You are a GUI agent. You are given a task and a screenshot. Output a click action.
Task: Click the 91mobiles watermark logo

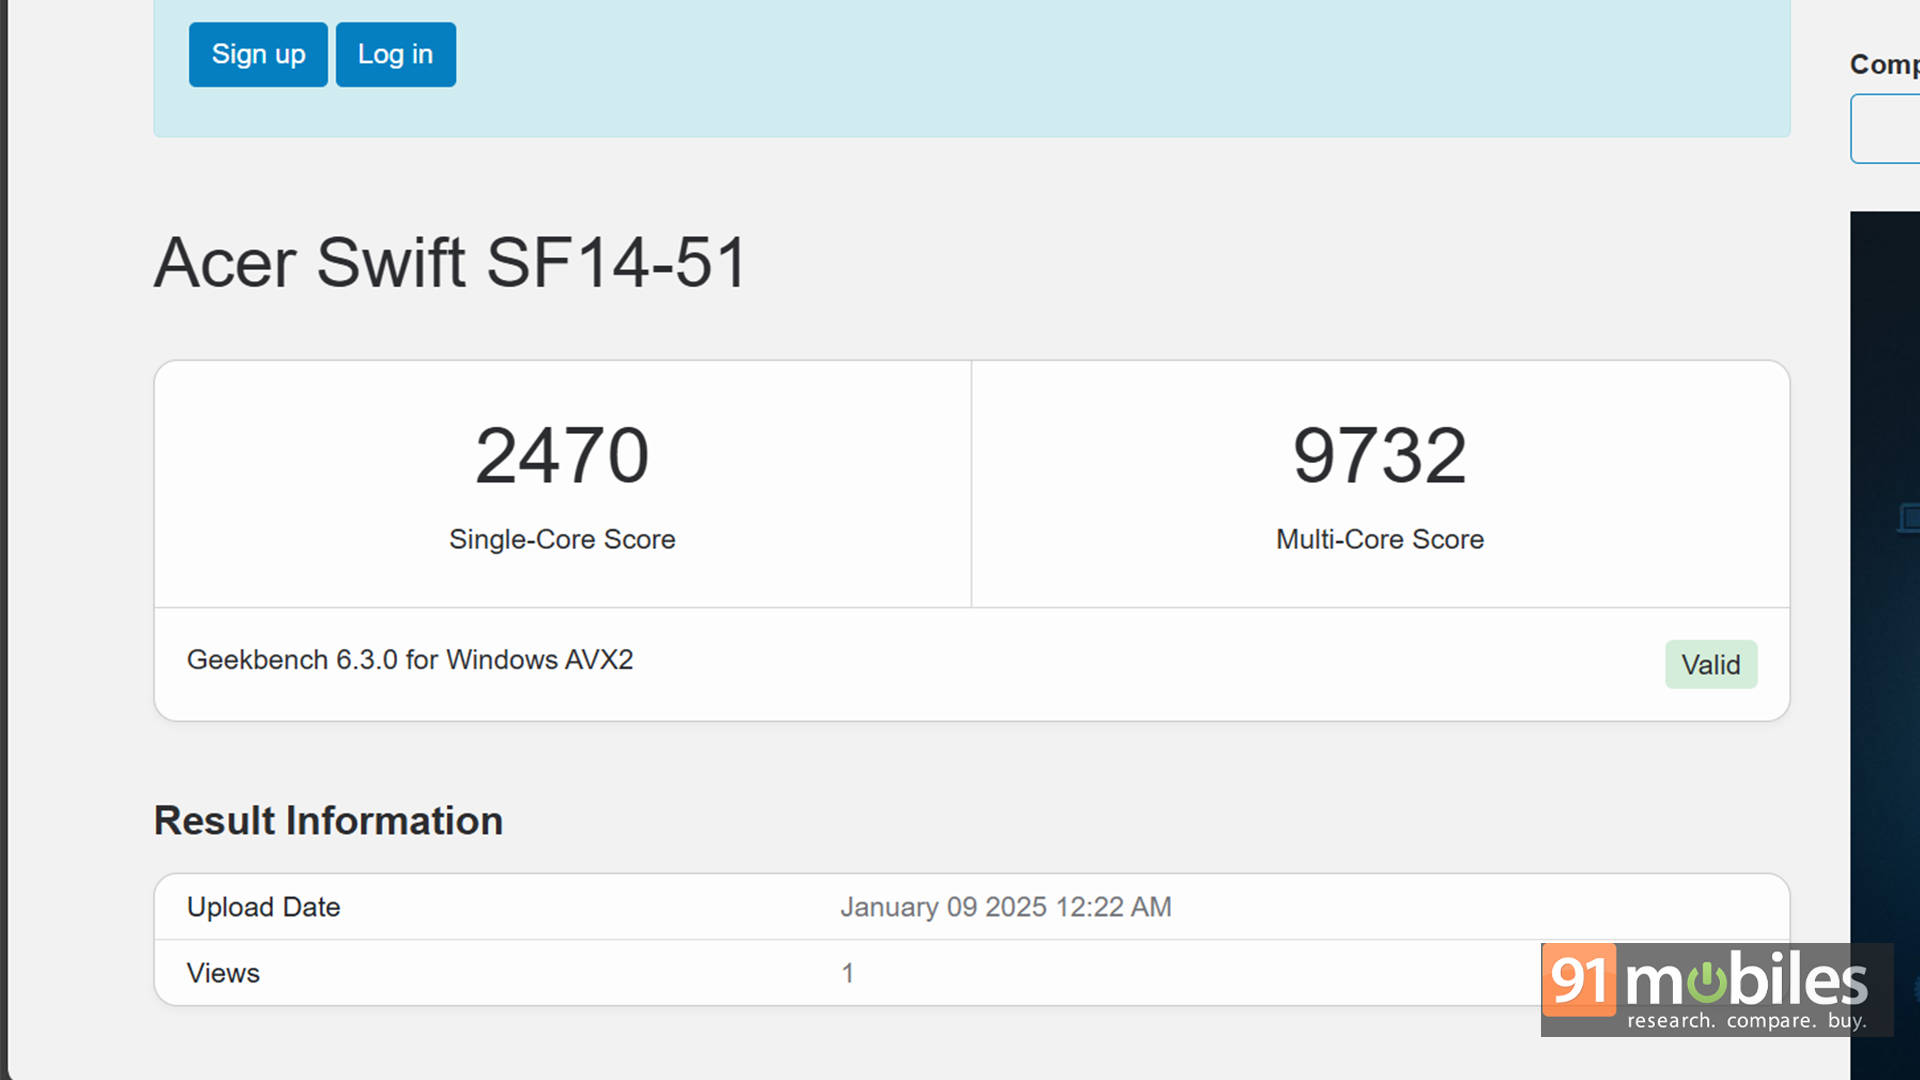(x=1716, y=989)
